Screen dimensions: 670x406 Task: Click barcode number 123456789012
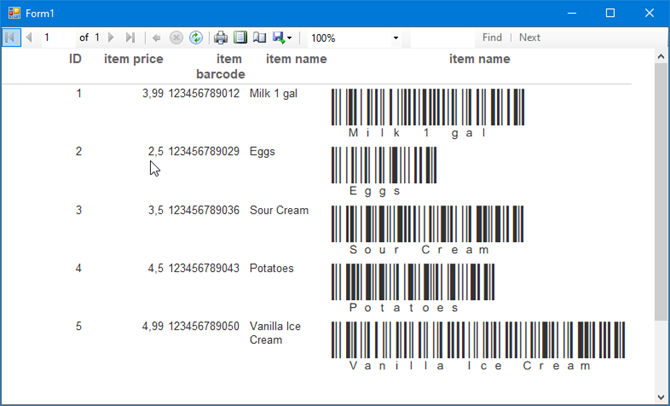coord(204,94)
